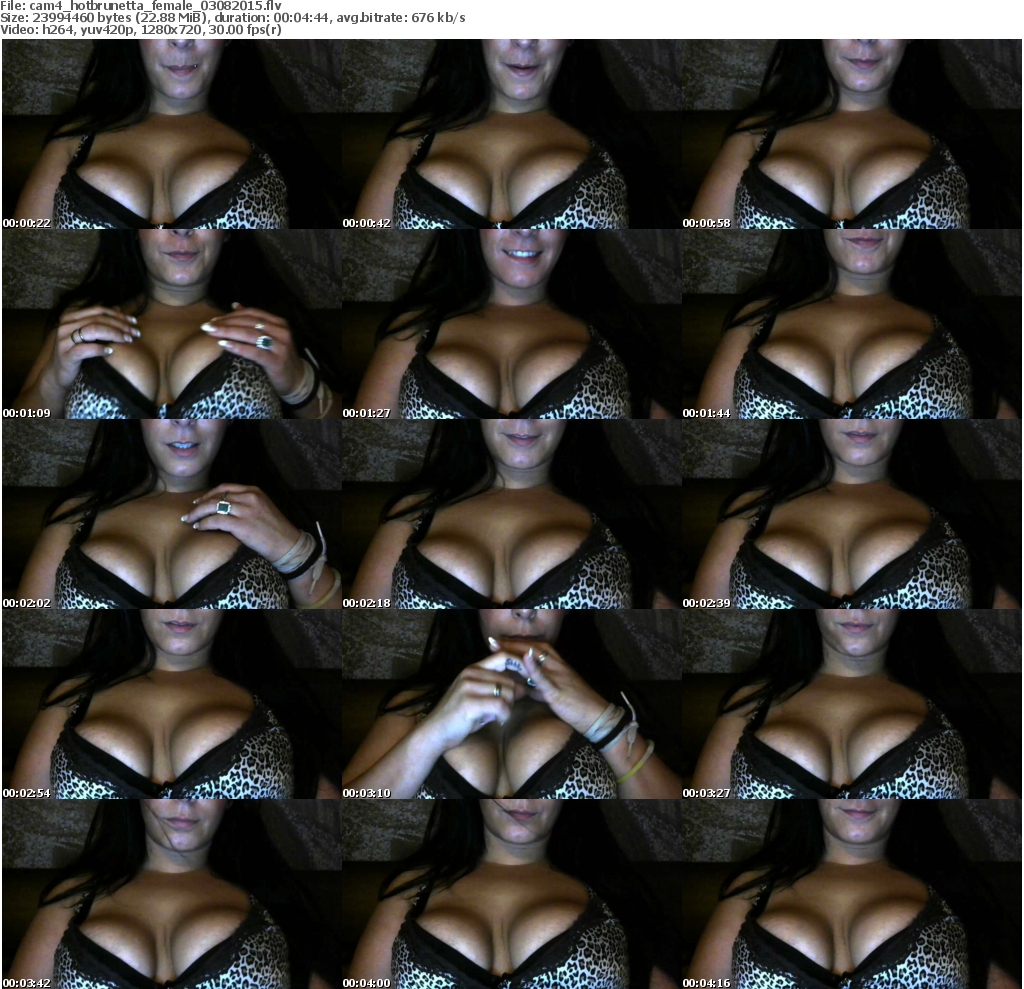Click the 'Video: h264, yuv420p, 1280x720' line
The width and height of the screenshot is (1024, 989).
(141, 30)
